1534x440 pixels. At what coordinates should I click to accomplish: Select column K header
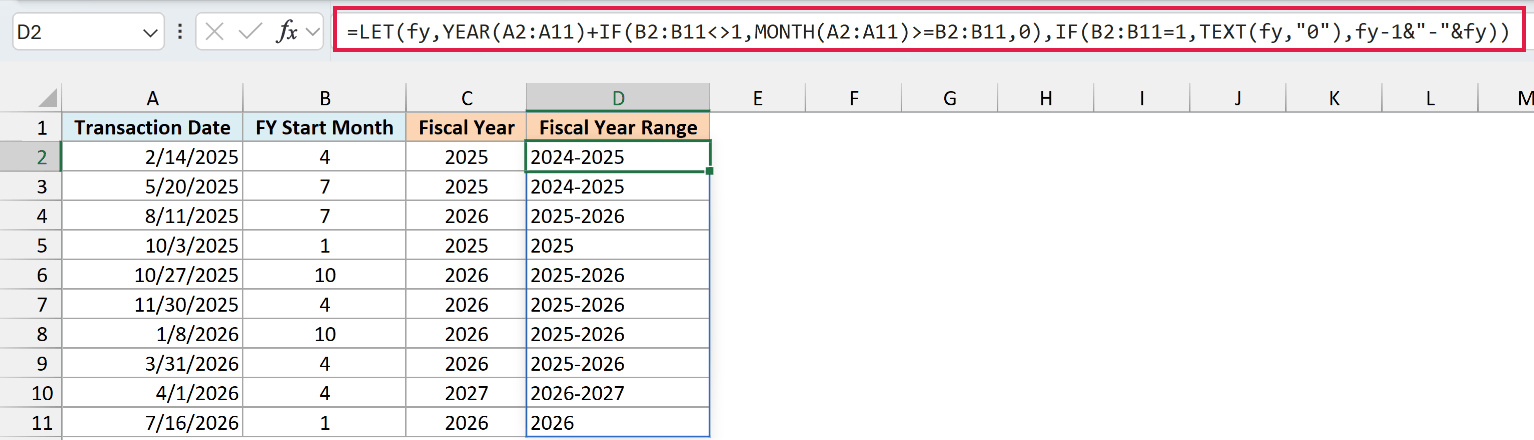1334,98
